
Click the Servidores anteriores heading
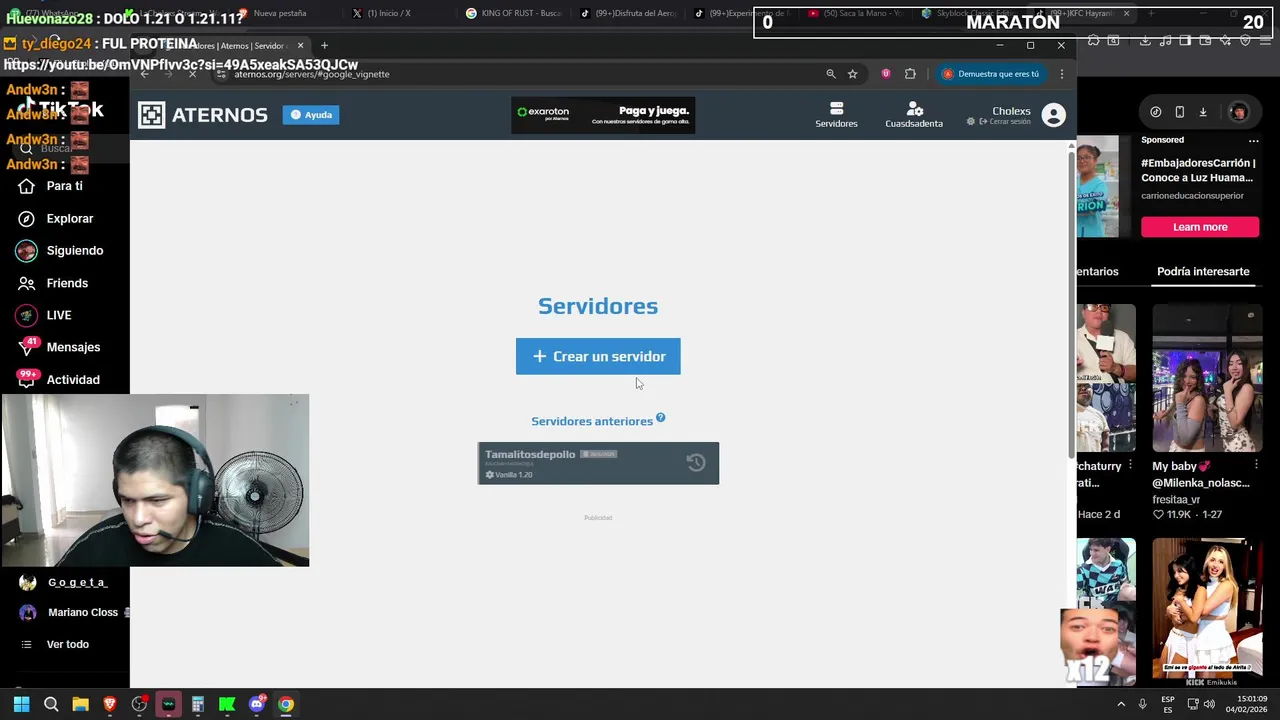(x=592, y=421)
